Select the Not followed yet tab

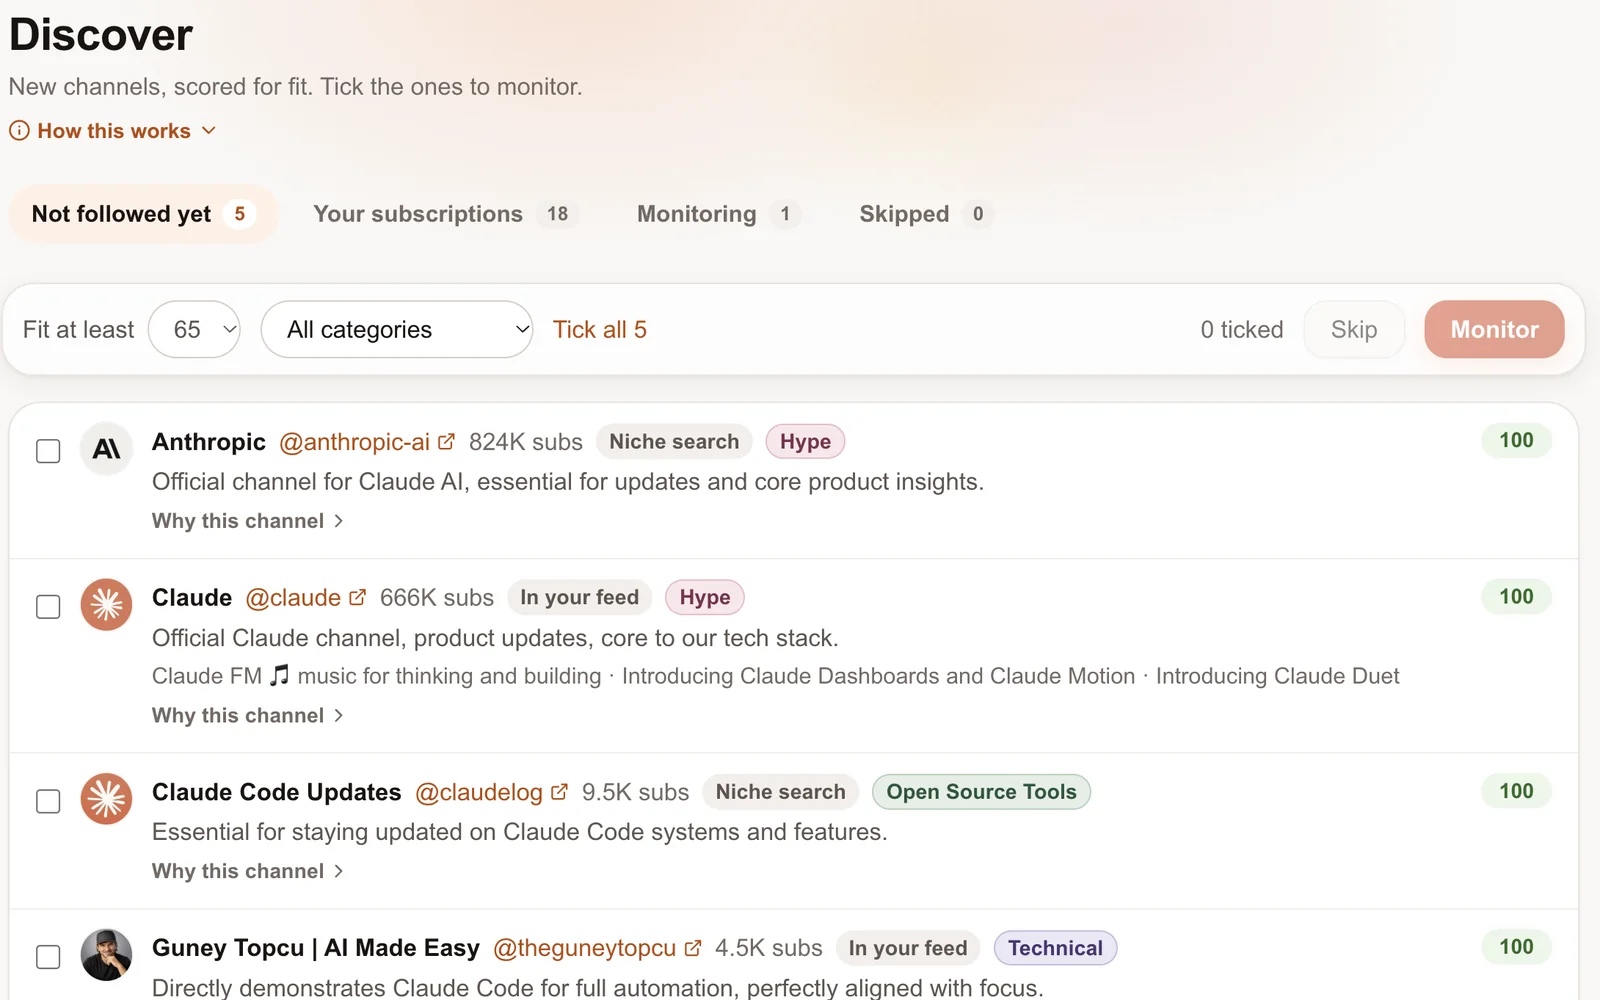pyautogui.click(x=143, y=214)
